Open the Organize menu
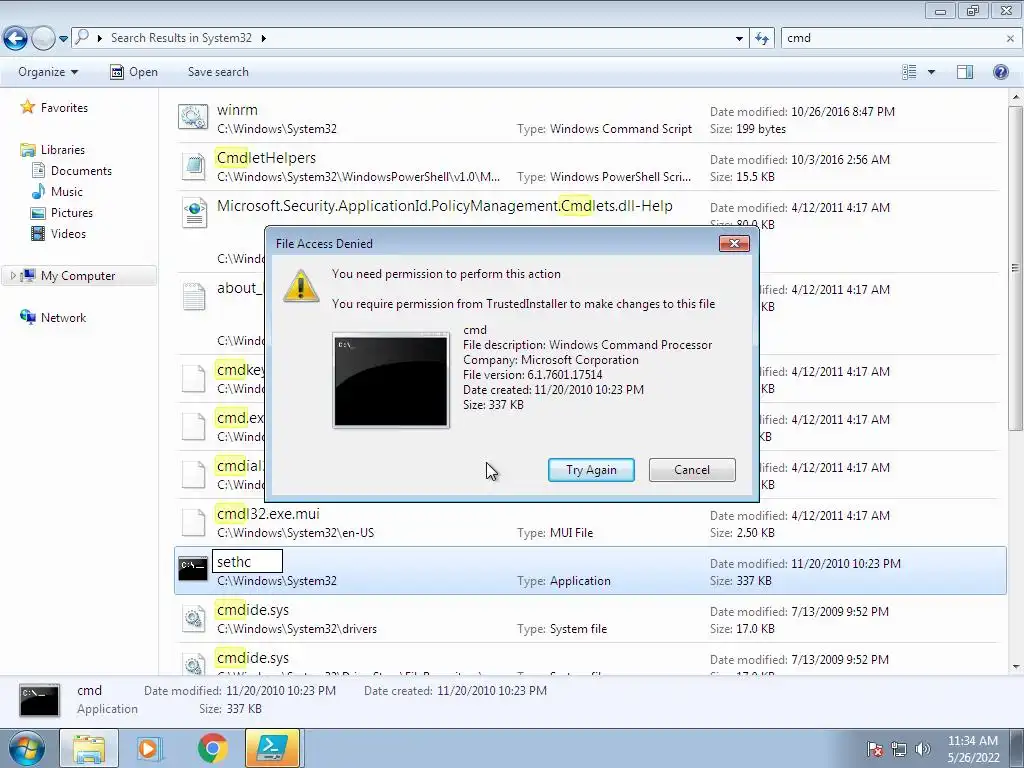Screen dimensions: 1024x768 click(x=48, y=72)
